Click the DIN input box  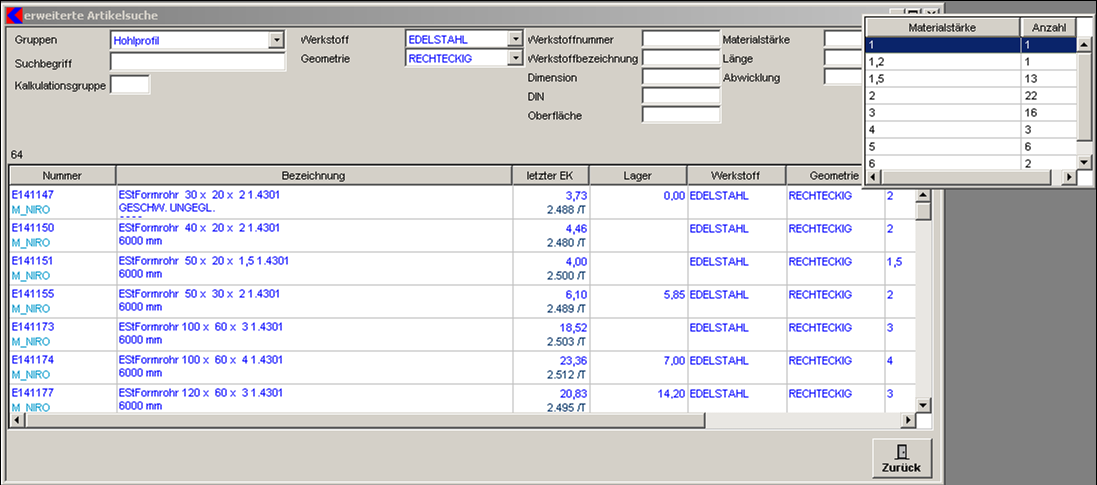[681, 96]
